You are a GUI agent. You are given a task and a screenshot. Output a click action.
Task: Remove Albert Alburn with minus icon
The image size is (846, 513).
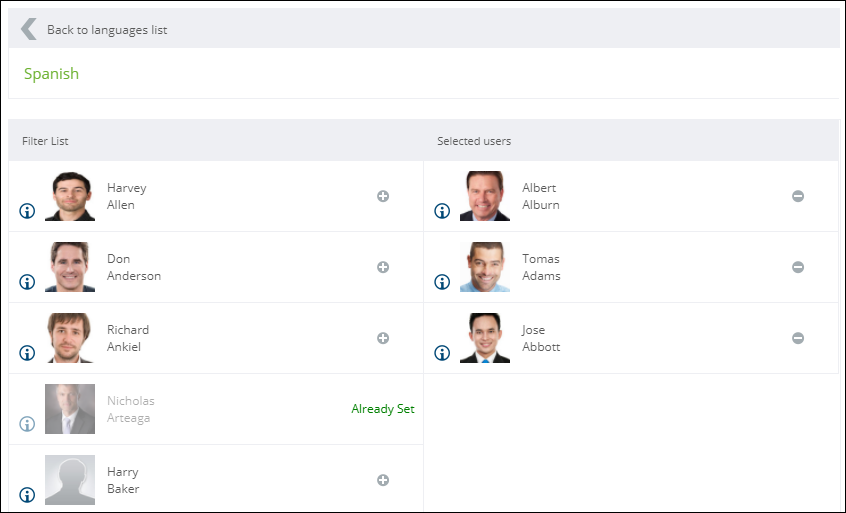click(x=798, y=196)
